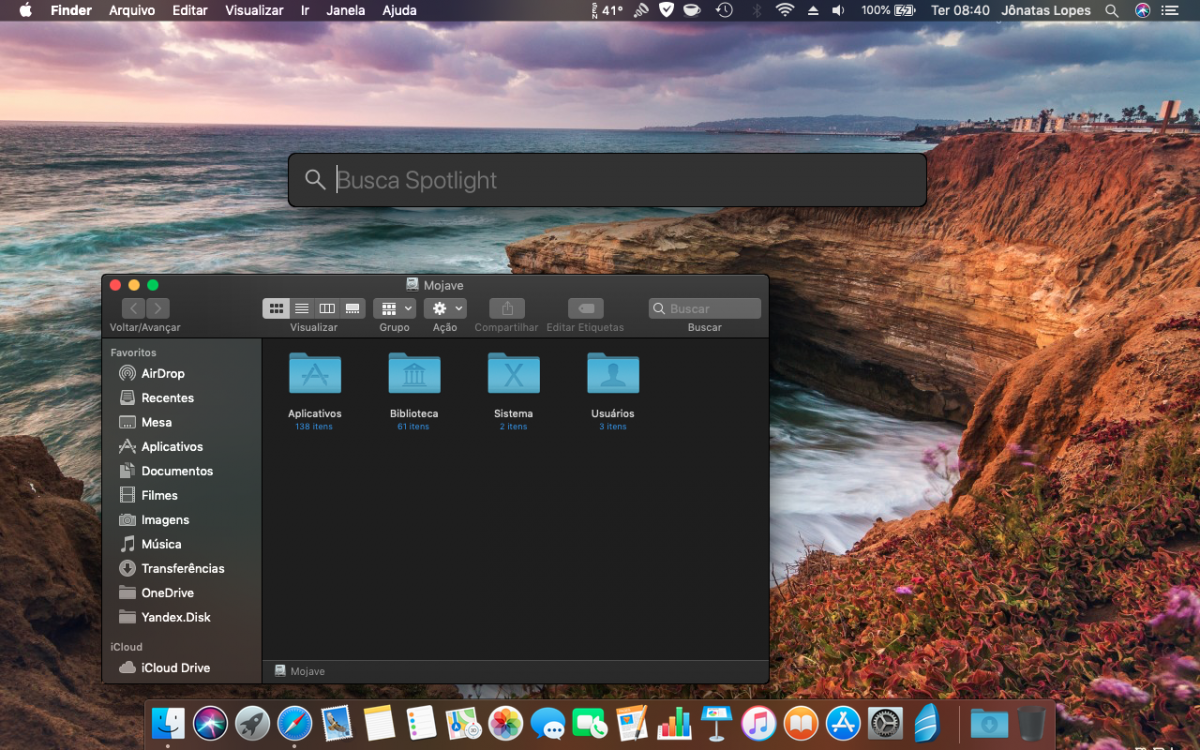Open the Ação gear dropdown

tap(445, 309)
